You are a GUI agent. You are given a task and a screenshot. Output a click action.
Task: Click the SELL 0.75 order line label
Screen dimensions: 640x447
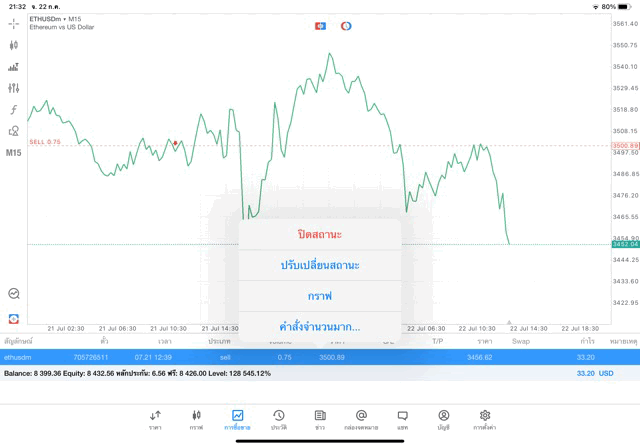(x=45, y=142)
